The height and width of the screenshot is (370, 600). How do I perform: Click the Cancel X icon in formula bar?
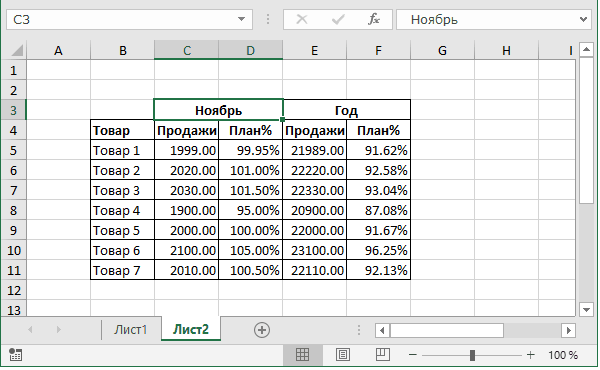point(302,19)
